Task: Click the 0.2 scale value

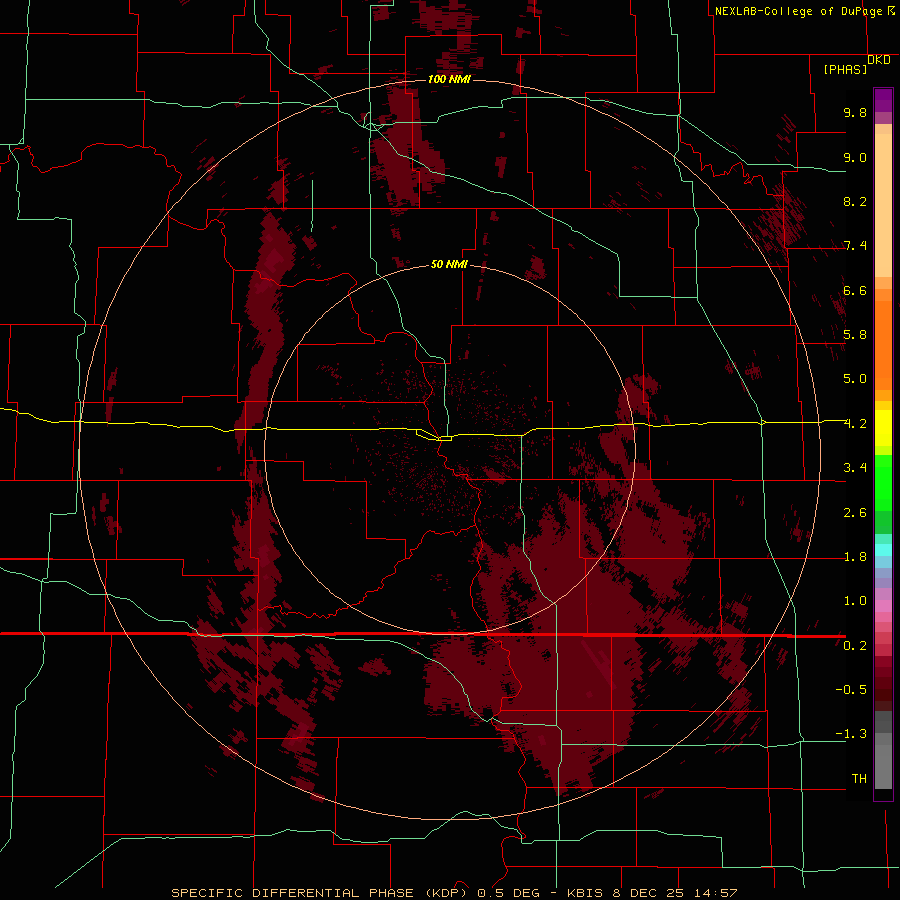Action: pyautogui.click(x=855, y=645)
